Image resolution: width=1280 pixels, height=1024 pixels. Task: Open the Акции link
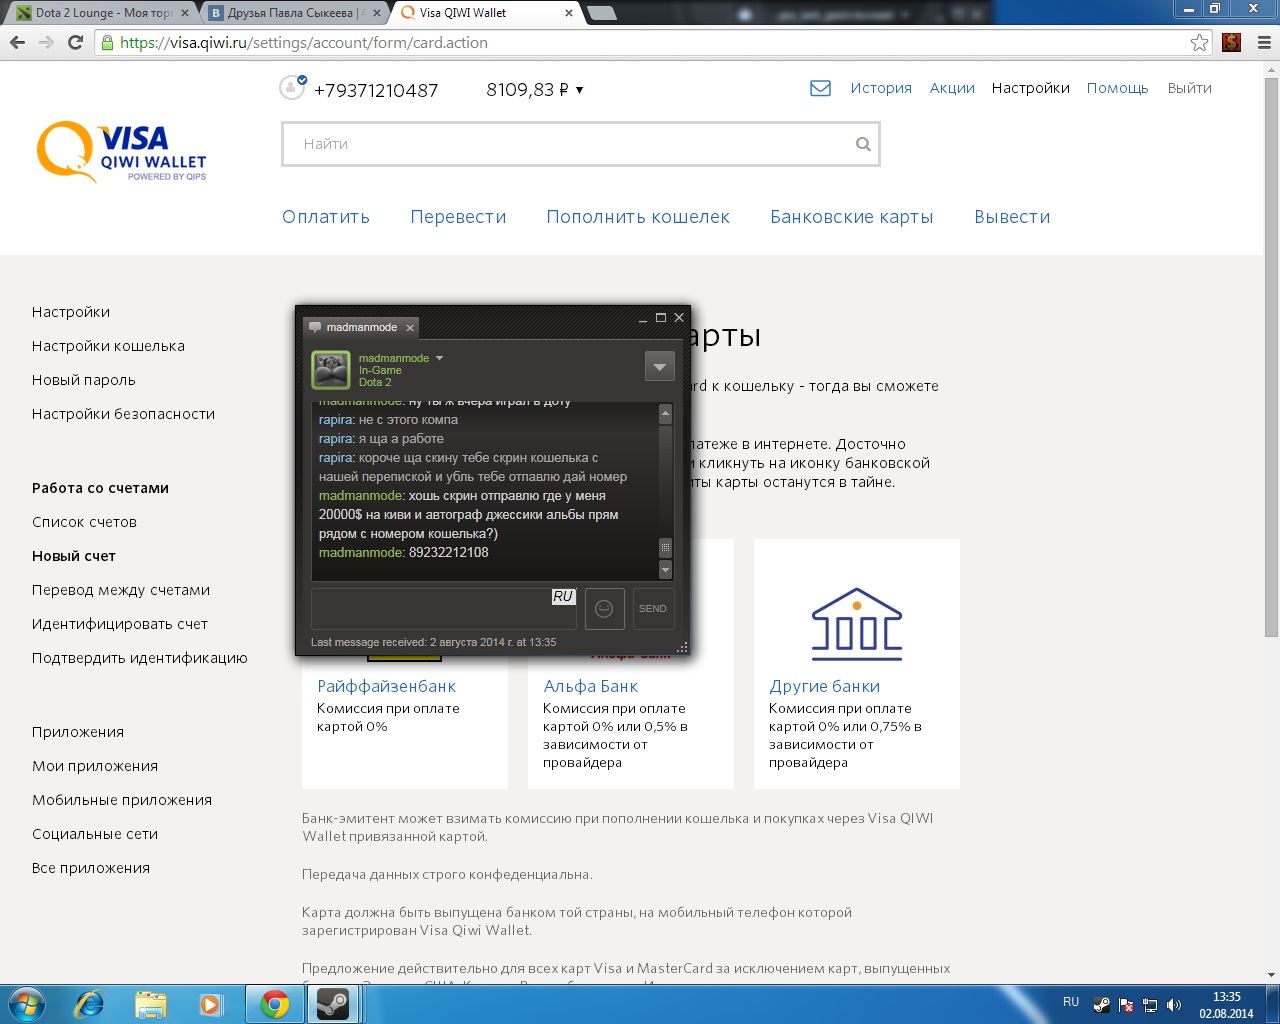(952, 88)
